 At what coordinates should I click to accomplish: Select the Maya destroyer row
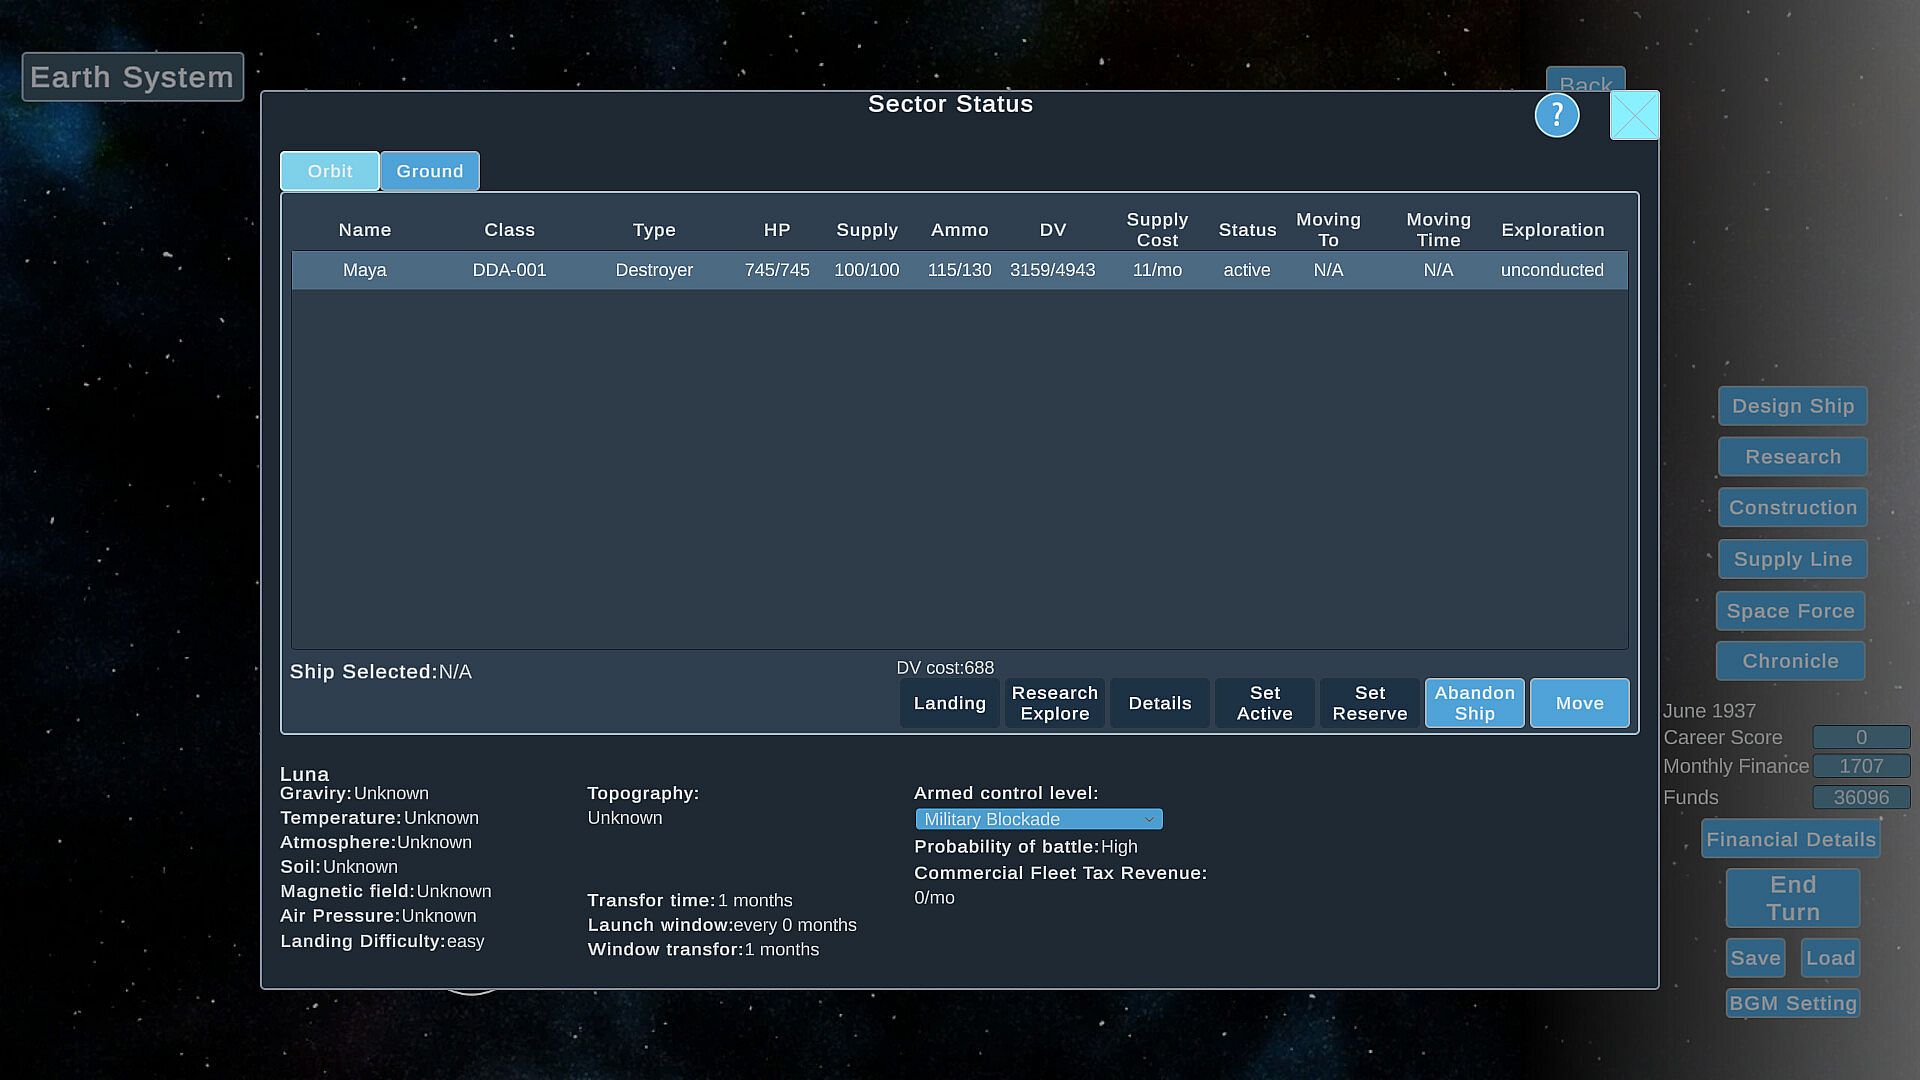click(x=958, y=270)
